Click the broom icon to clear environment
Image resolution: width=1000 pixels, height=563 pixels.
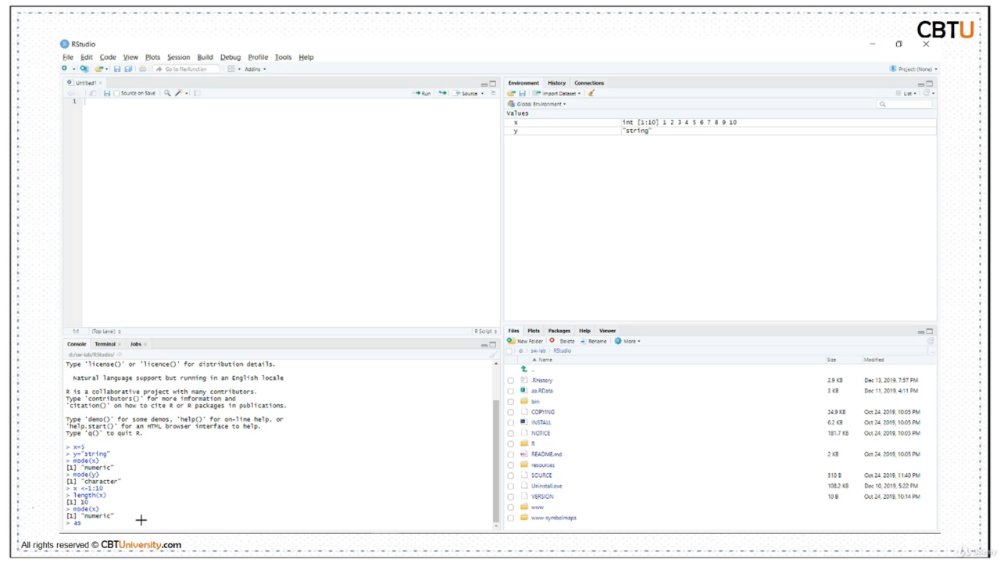coord(591,93)
